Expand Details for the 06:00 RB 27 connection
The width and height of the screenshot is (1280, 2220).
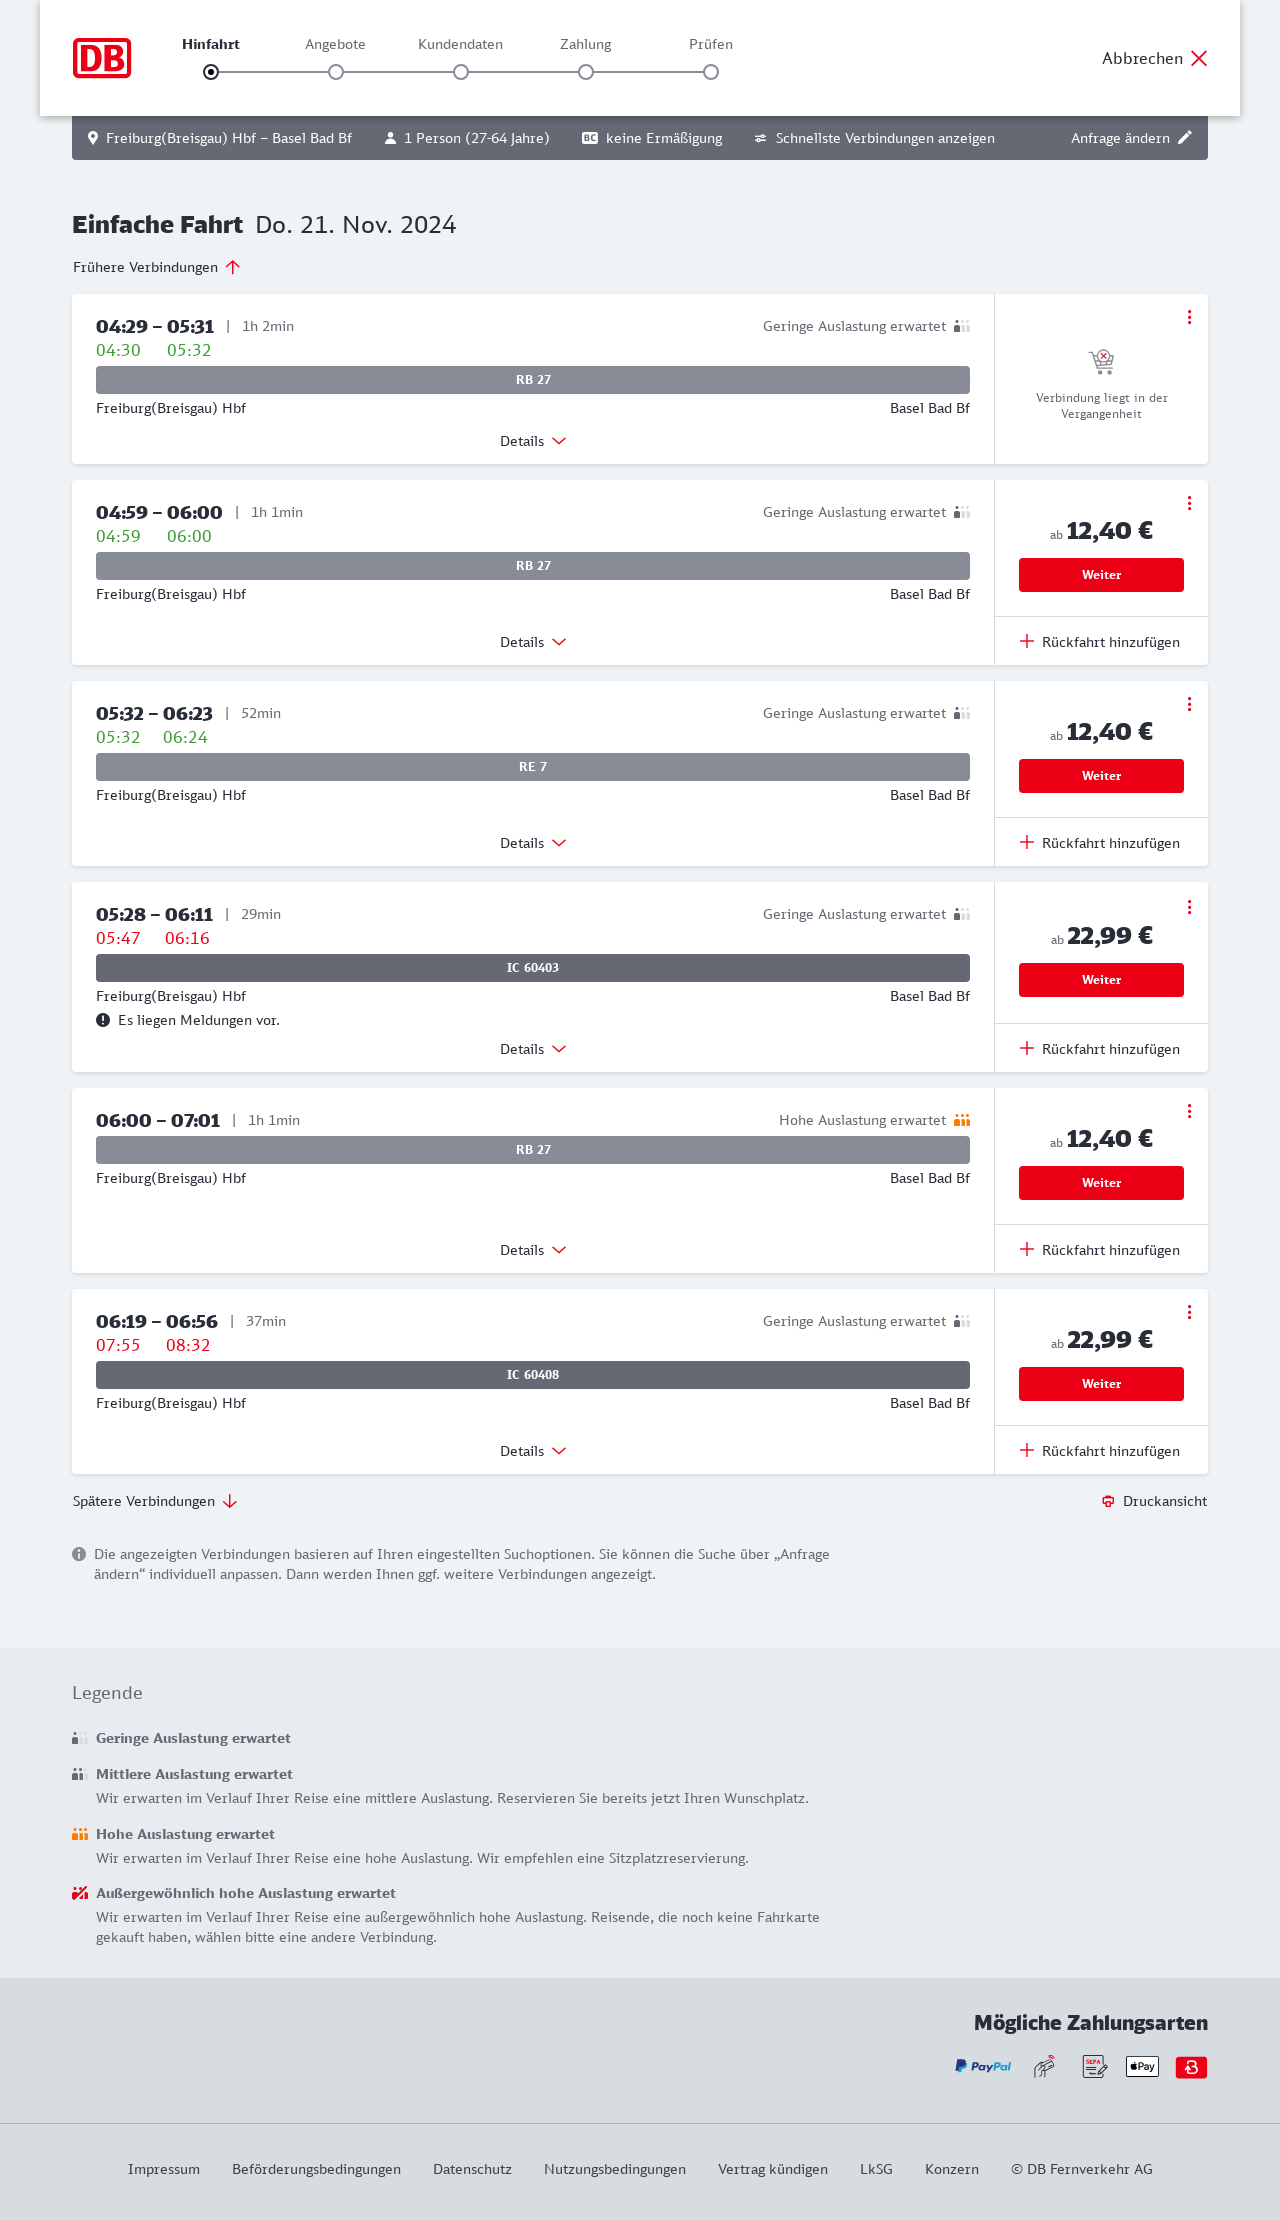coord(533,1250)
